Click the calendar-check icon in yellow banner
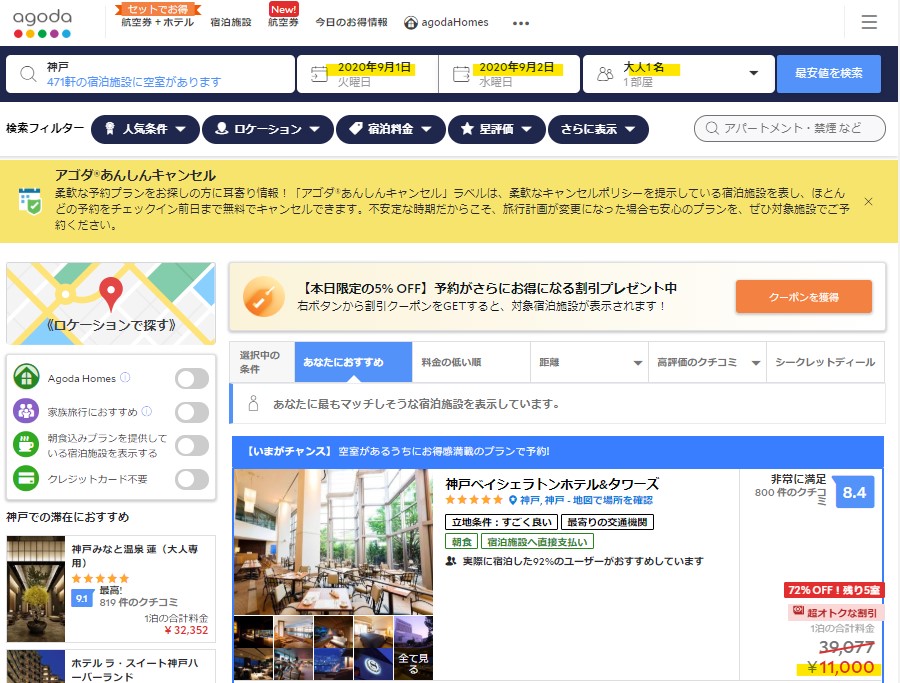Screen dimensions: 900x683 pos(30,200)
